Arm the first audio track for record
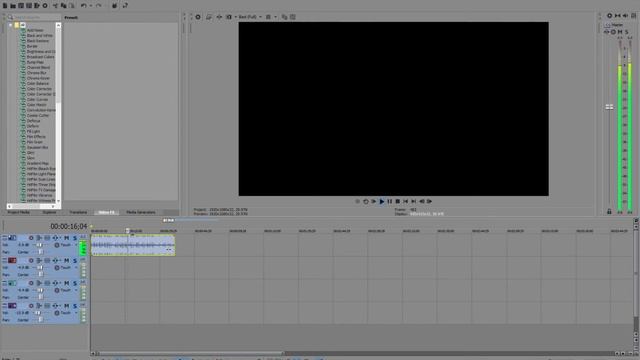The width and height of the screenshot is (640, 360). [31, 238]
